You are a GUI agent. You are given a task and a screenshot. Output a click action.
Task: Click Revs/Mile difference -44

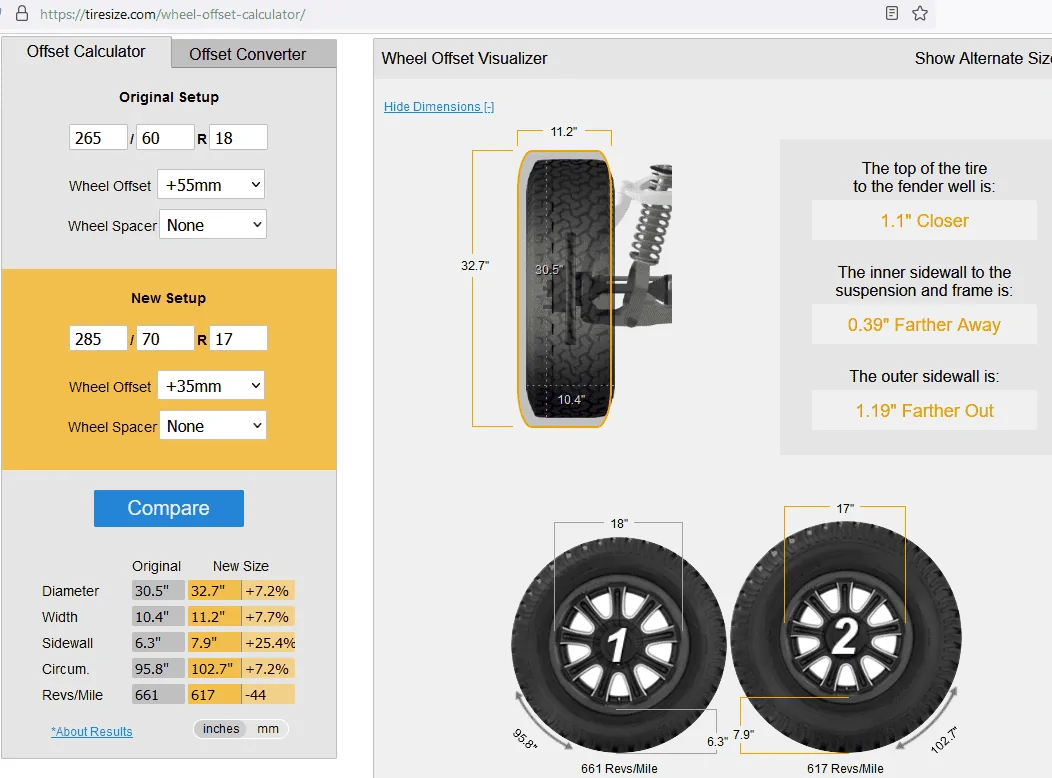click(268, 695)
